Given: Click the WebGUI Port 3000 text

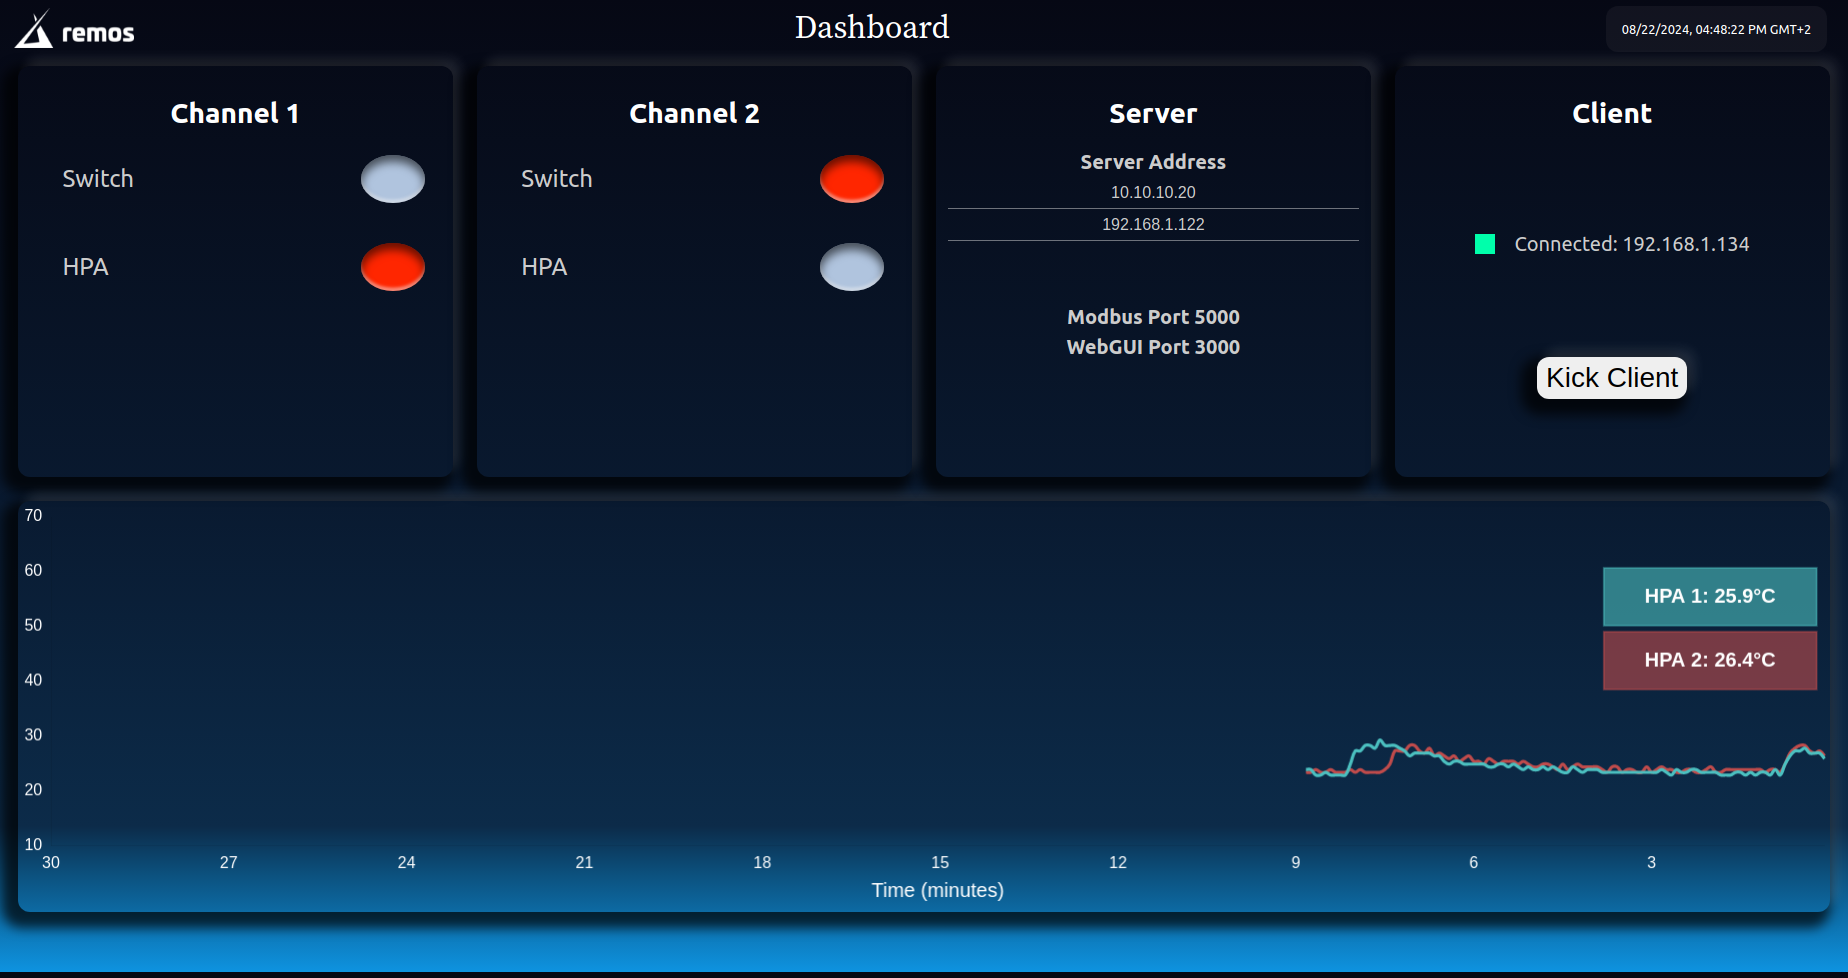Looking at the screenshot, I should pyautogui.click(x=1152, y=347).
